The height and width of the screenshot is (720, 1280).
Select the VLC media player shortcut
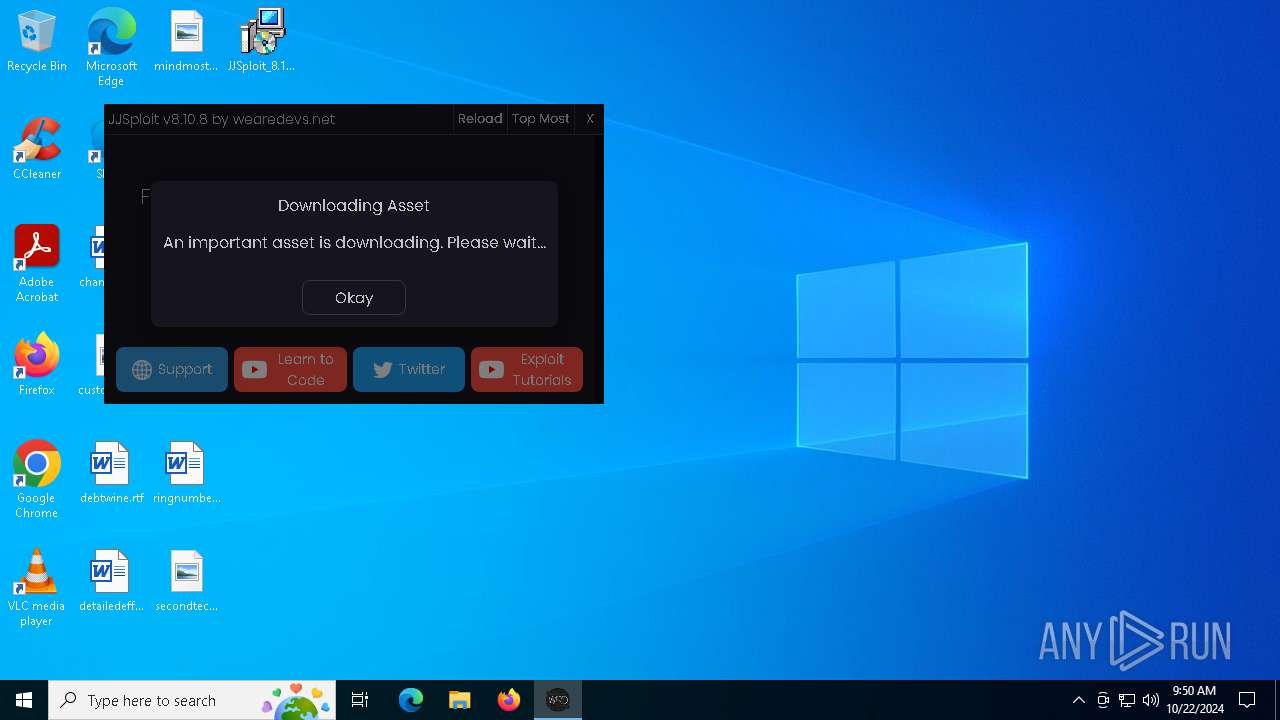click(37, 588)
